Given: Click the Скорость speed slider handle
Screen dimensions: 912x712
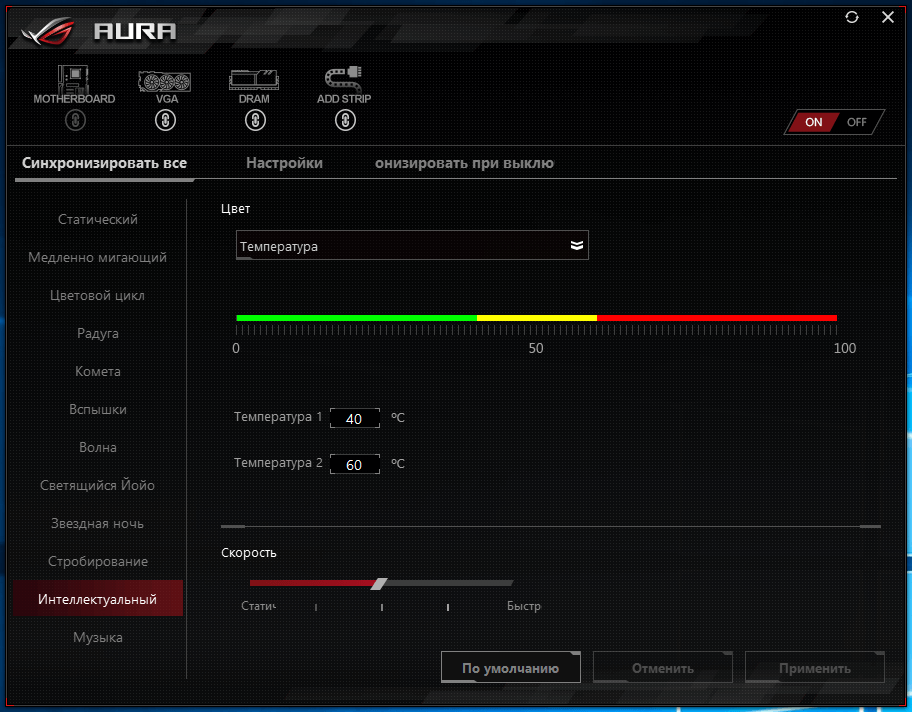Looking at the screenshot, I should pyautogui.click(x=378, y=584).
